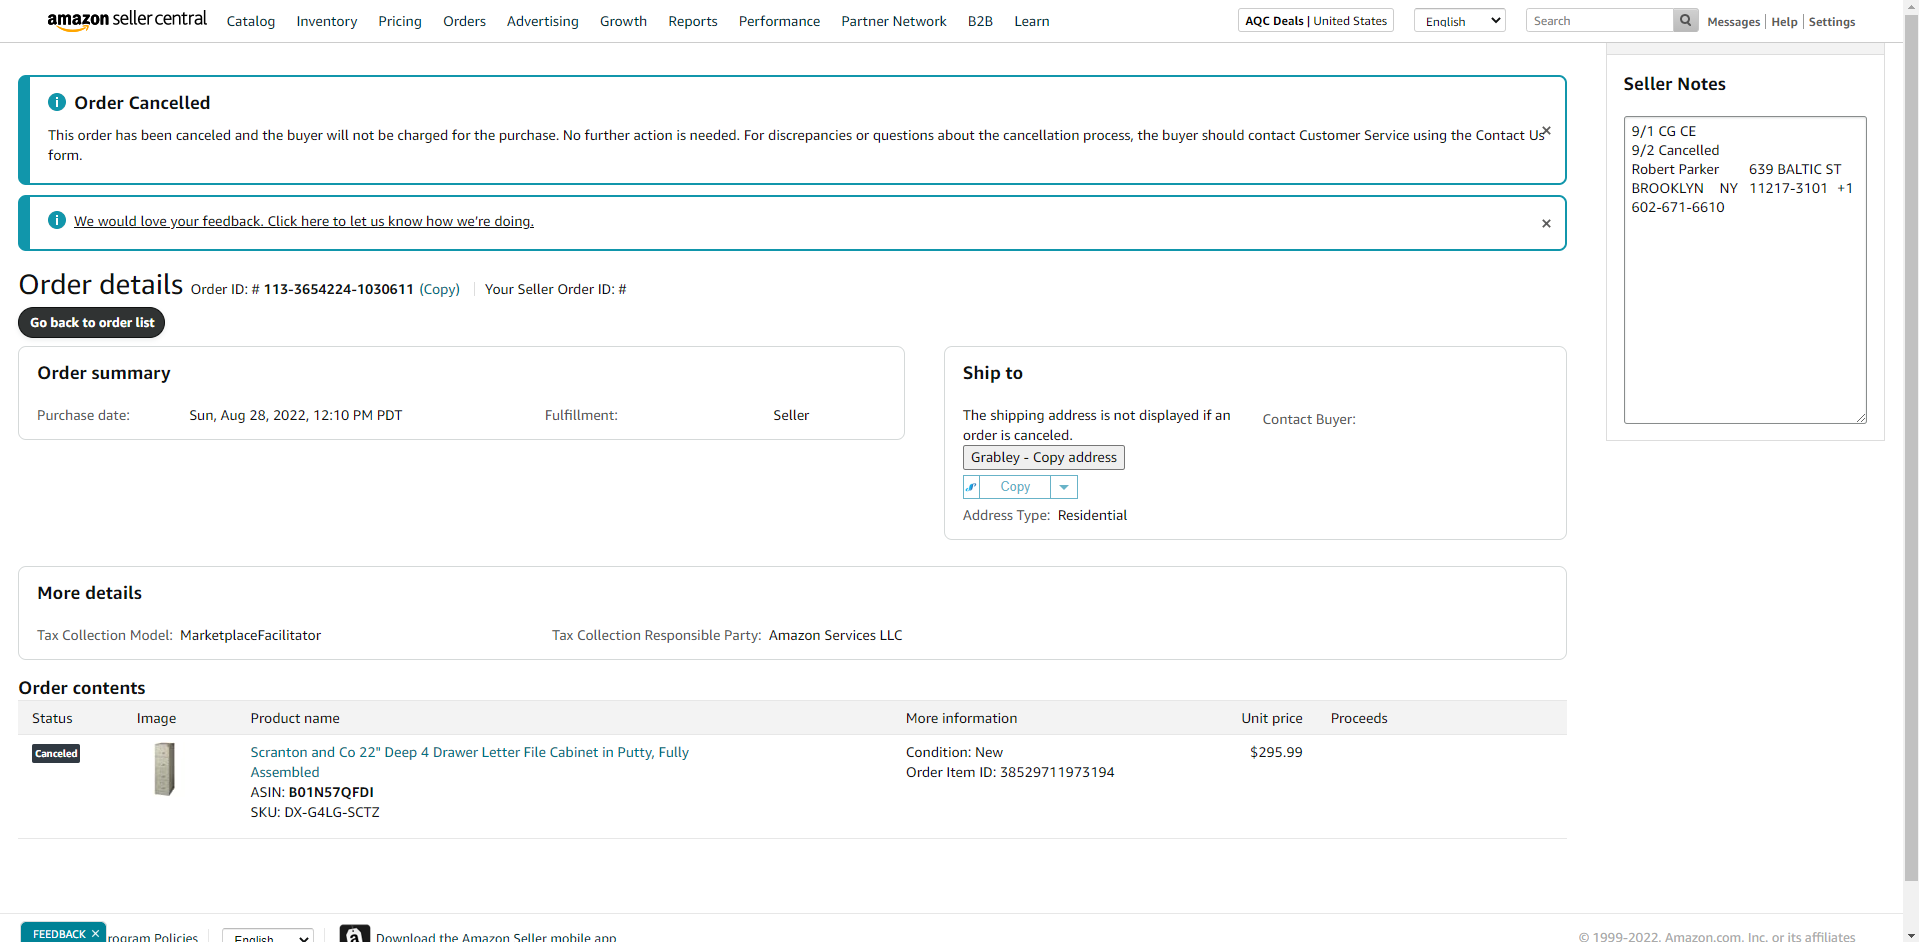Open the Help link
Viewport: 1919px width, 942px height.
coord(1784,22)
